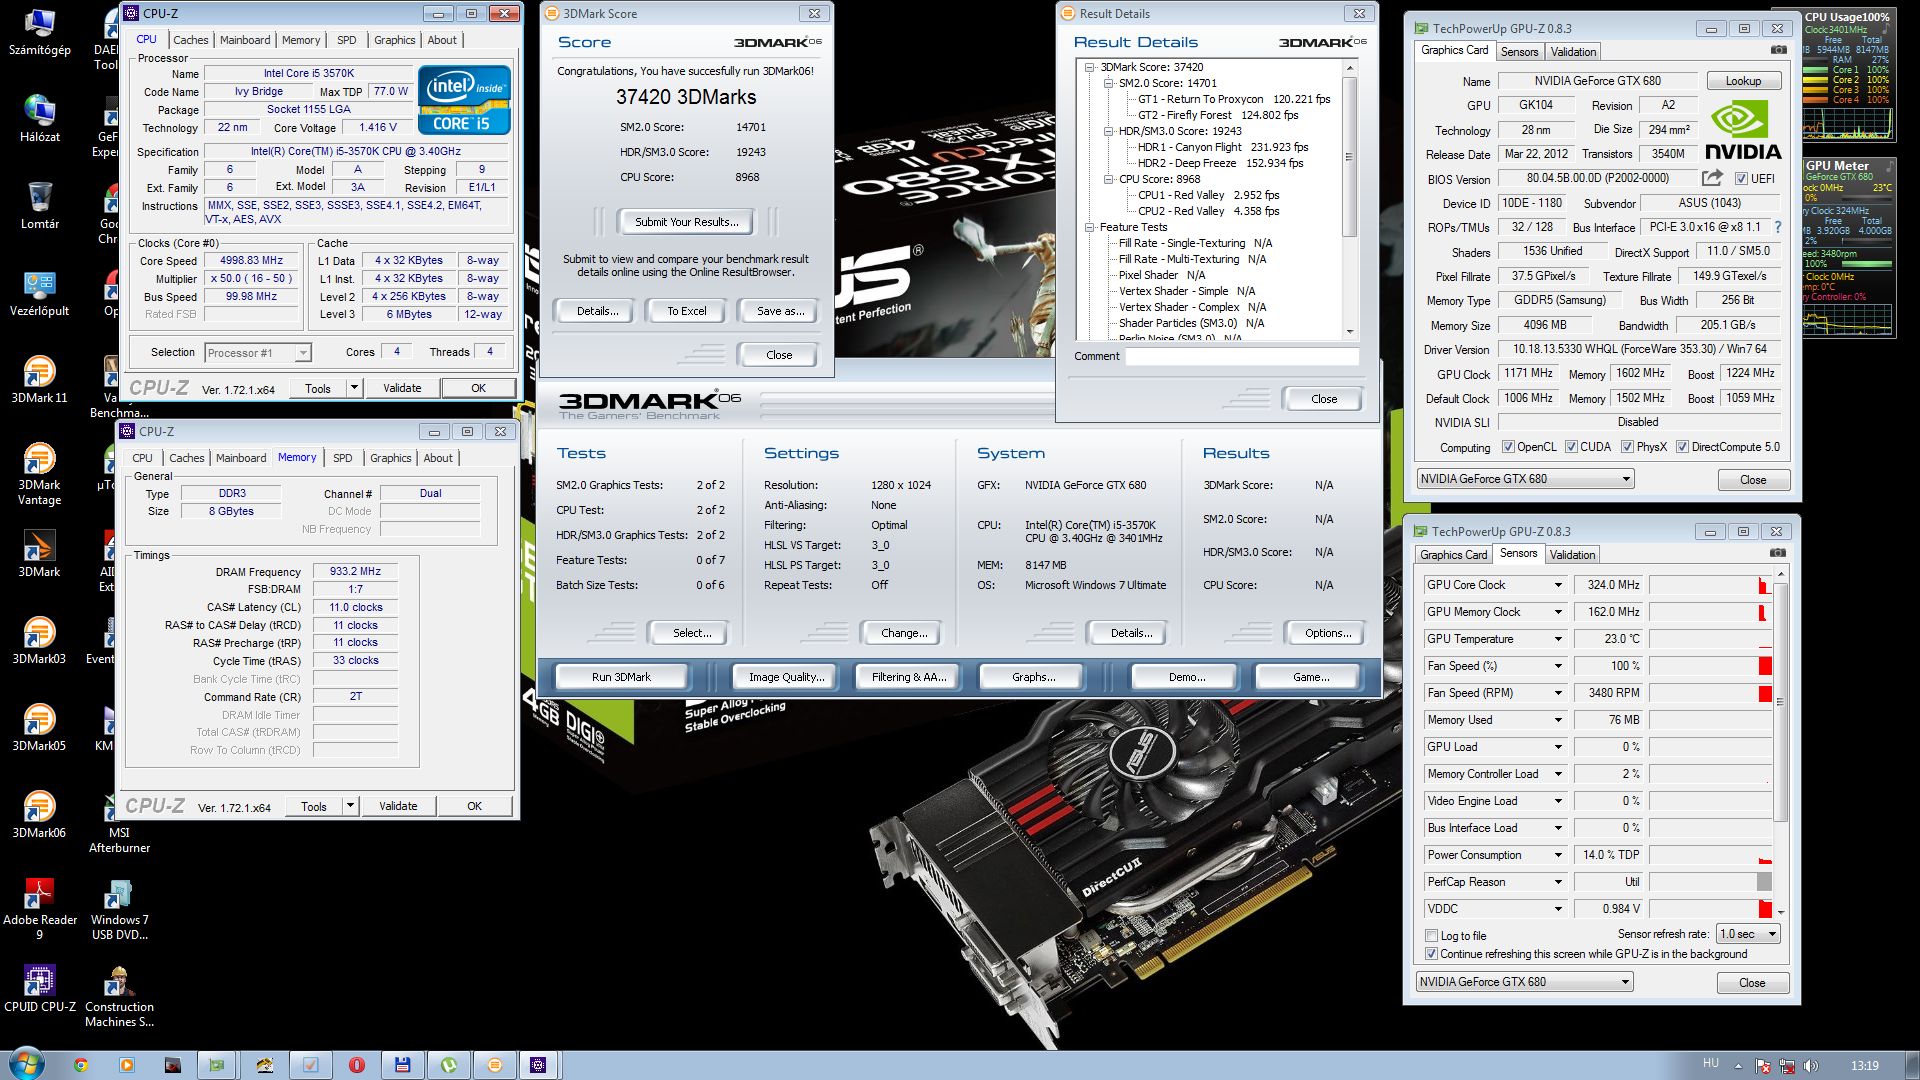The width and height of the screenshot is (1920, 1080).
Task: Open the 3DMark desktop shortcut
Action: [x=39, y=554]
